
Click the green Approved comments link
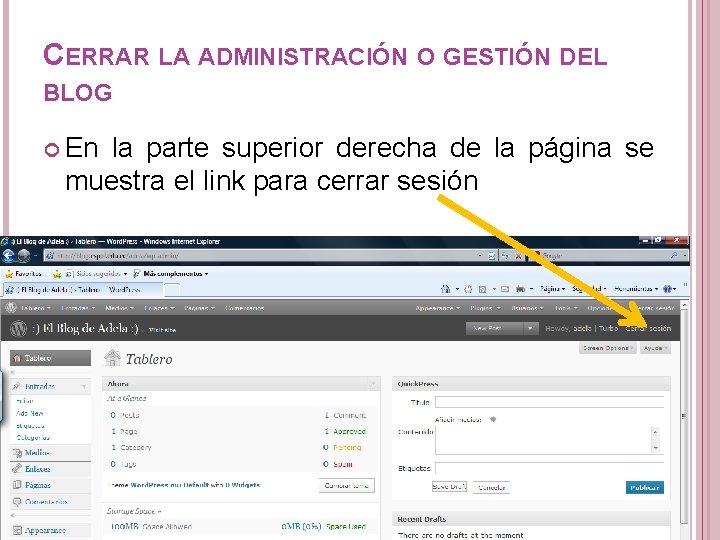349,431
